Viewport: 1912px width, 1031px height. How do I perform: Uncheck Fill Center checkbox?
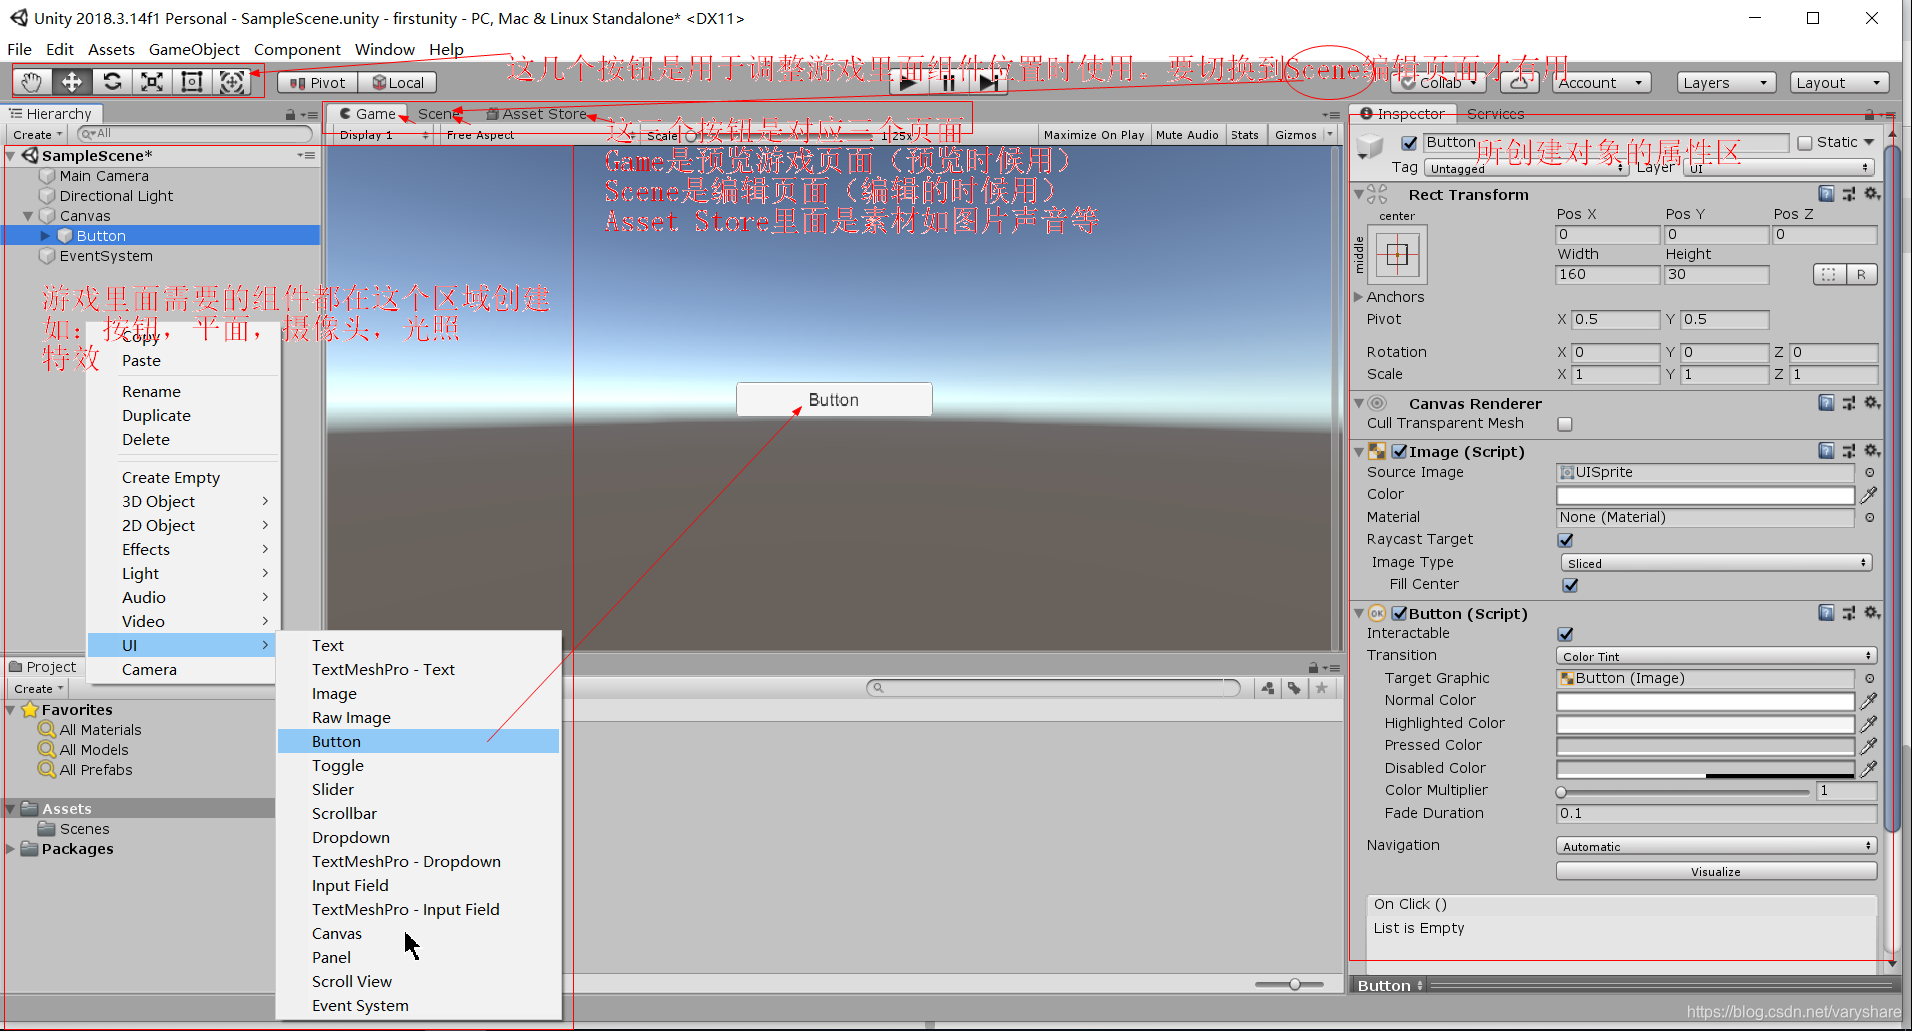1570,585
